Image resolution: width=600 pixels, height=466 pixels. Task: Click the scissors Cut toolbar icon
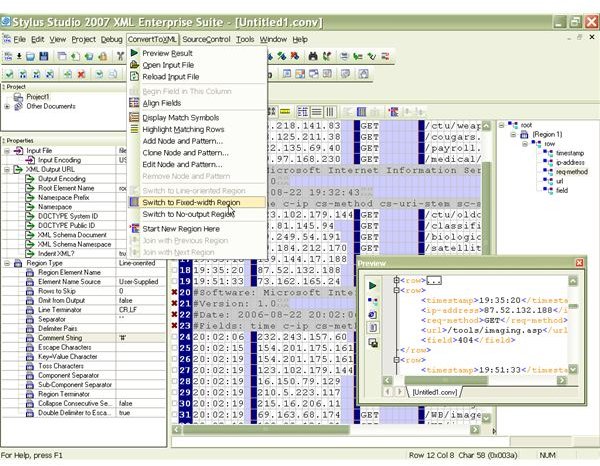pos(120,57)
